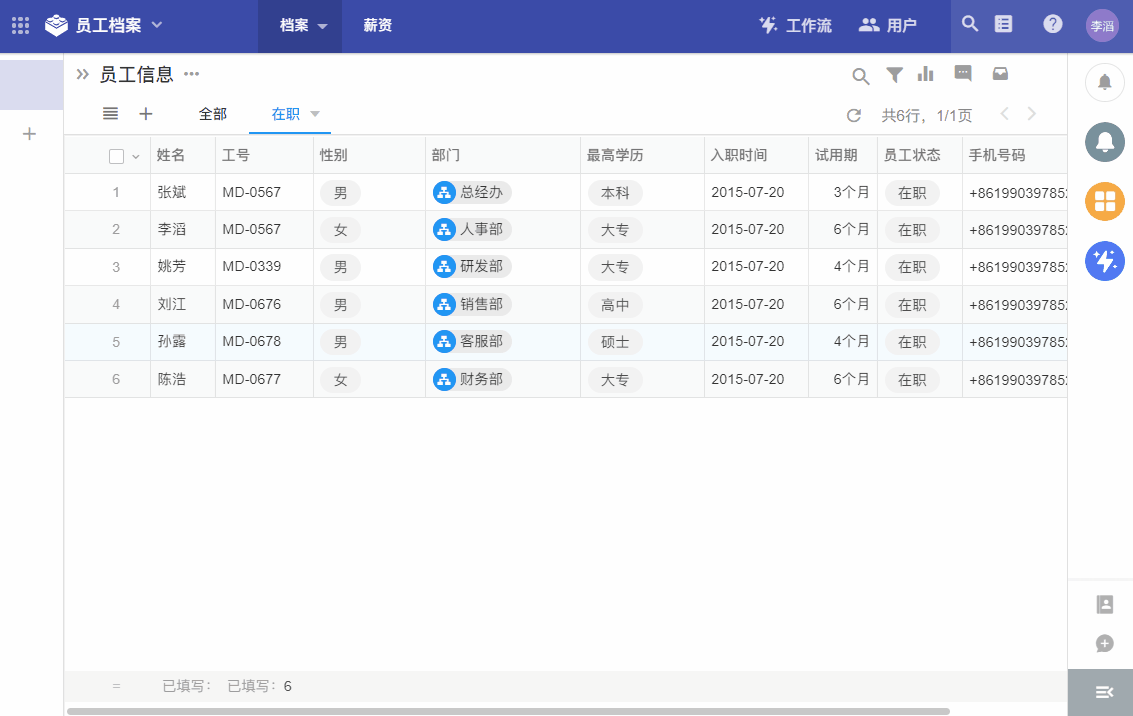Select the 全部 view tab

(x=213, y=114)
